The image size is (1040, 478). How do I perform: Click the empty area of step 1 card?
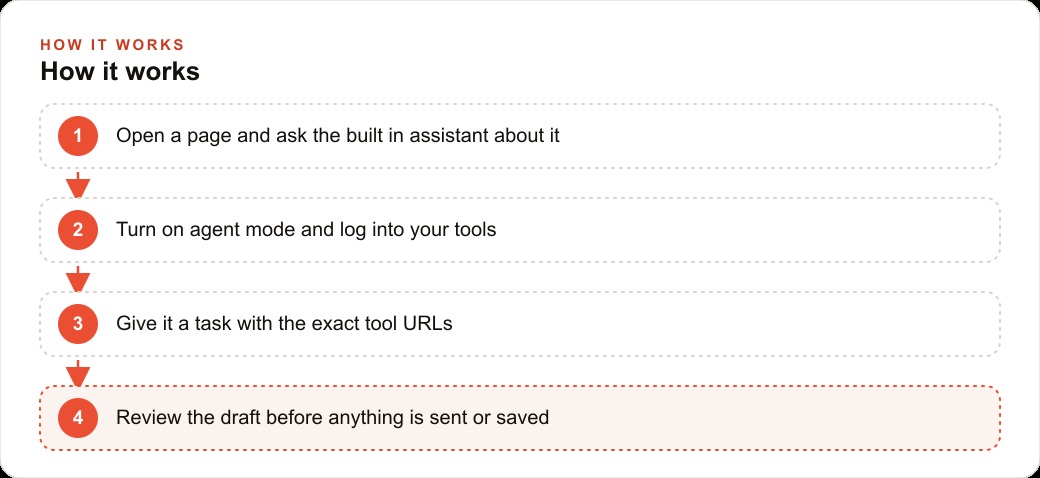[x=776, y=136]
